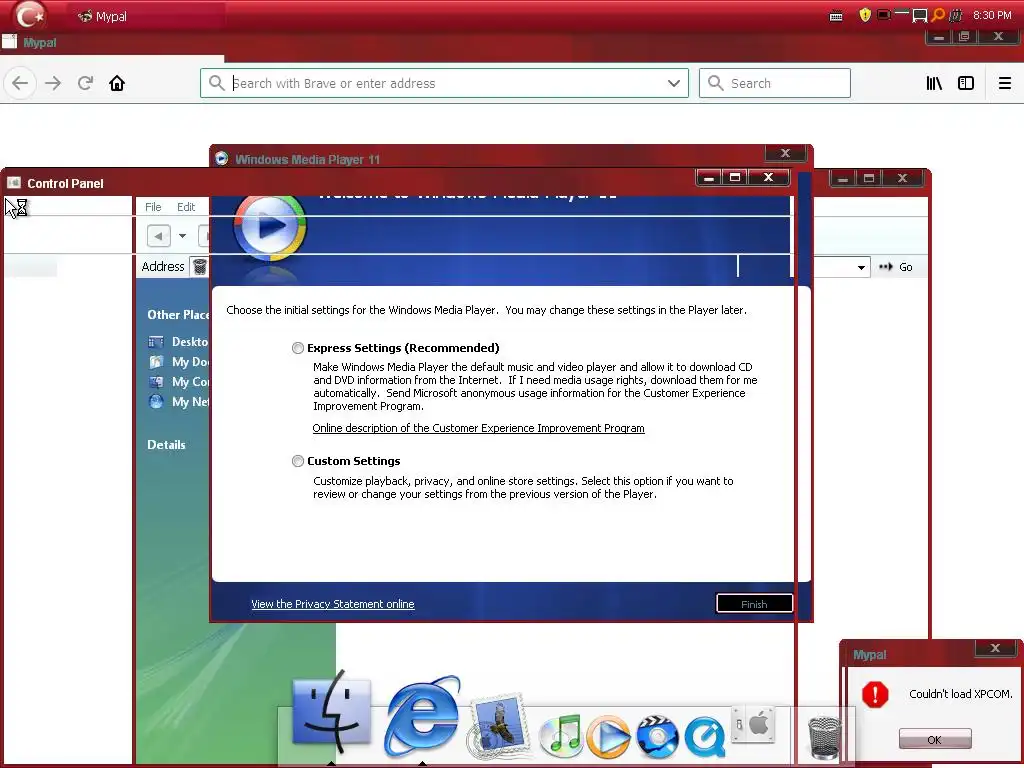Image resolution: width=1024 pixels, height=768 pixels.
Task: Open System Preferences Apple icon in dock
Action: 753,725
